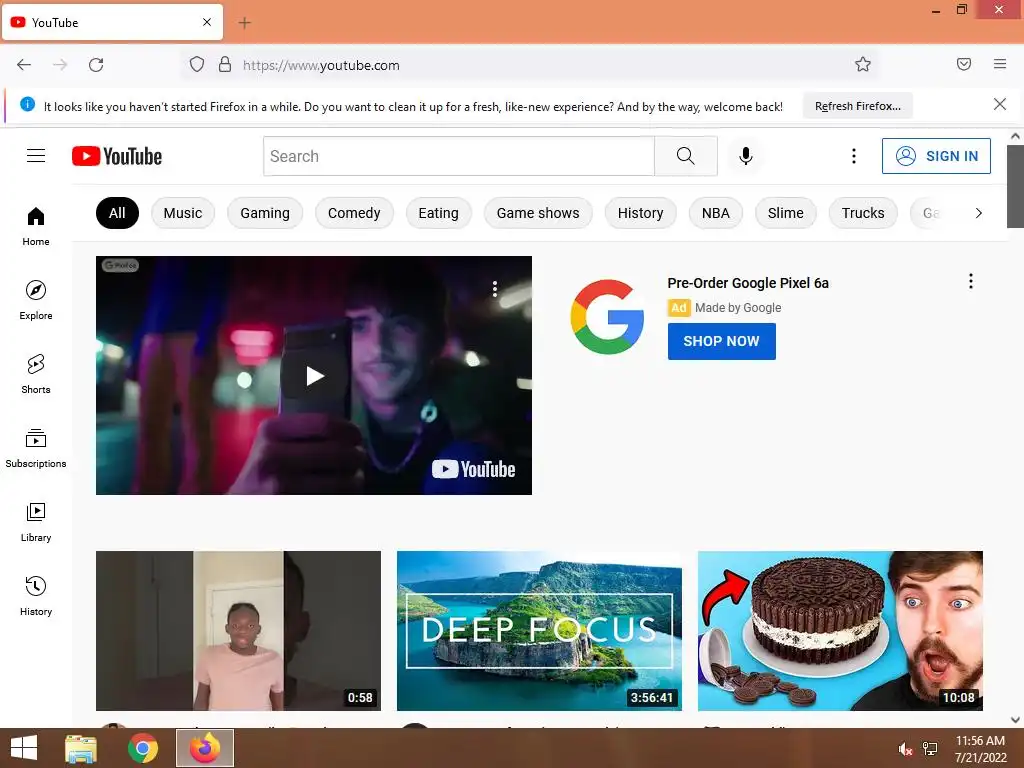Select the NBA filter chip
Viewport: 1024px width, 768px height.
coord(716,213)
